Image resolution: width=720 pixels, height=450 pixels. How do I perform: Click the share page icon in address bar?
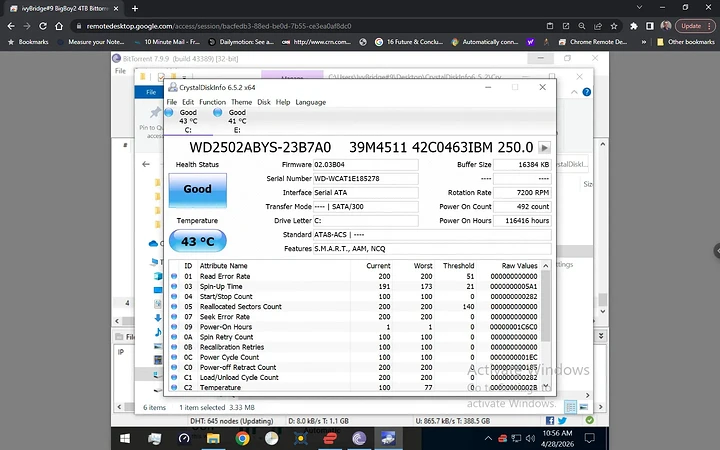598,26
